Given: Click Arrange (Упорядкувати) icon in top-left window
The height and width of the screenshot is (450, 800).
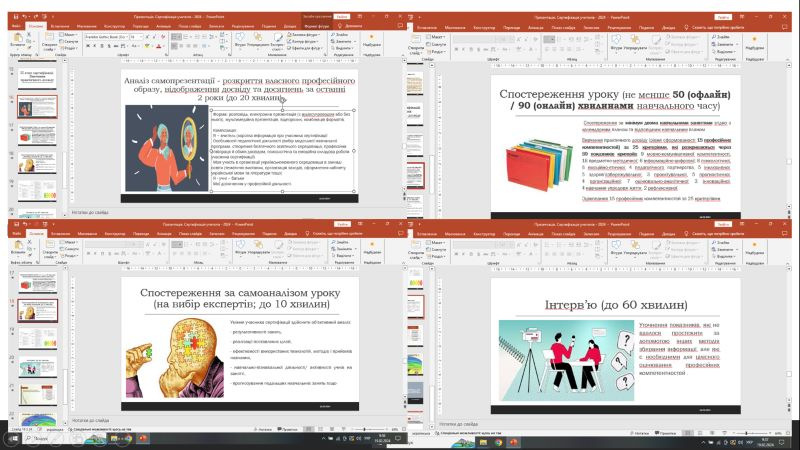Looking at the screenshot, I should [258, 38].
